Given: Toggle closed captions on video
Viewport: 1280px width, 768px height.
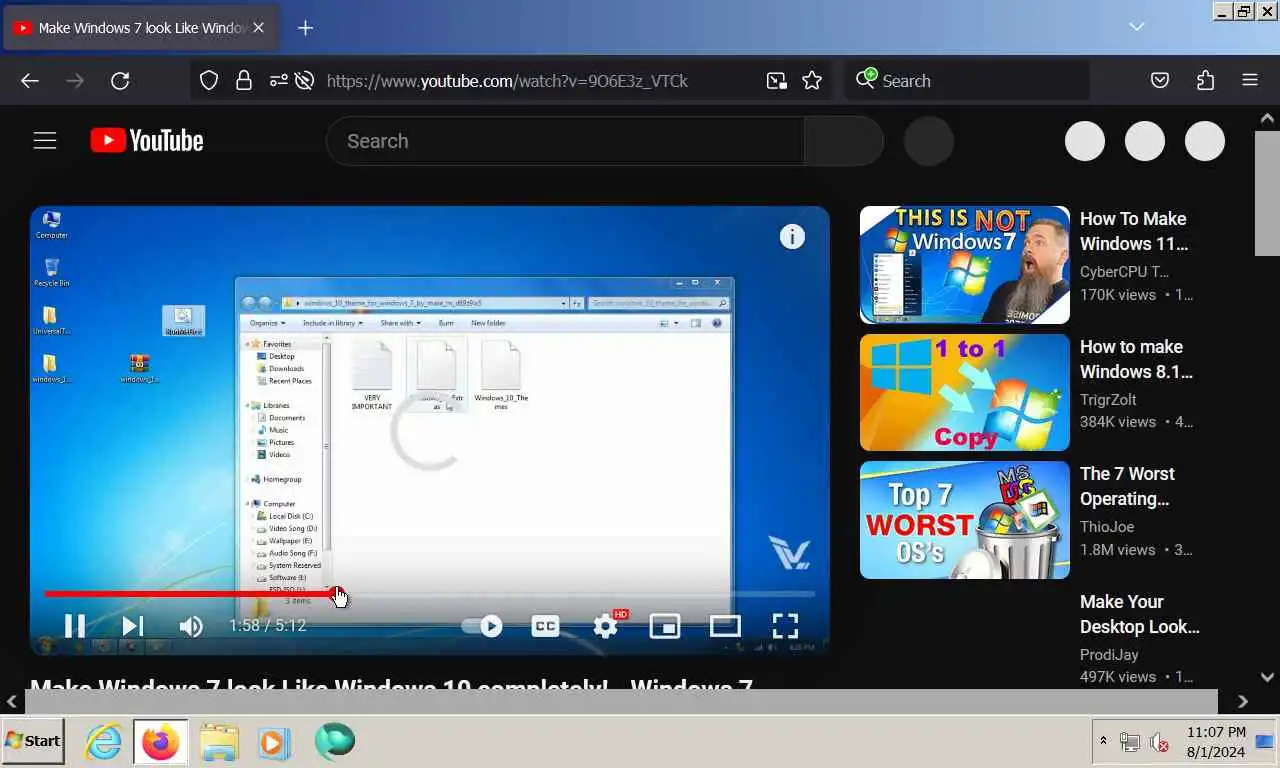Looking at the screenshot, I should coord(545,626).
